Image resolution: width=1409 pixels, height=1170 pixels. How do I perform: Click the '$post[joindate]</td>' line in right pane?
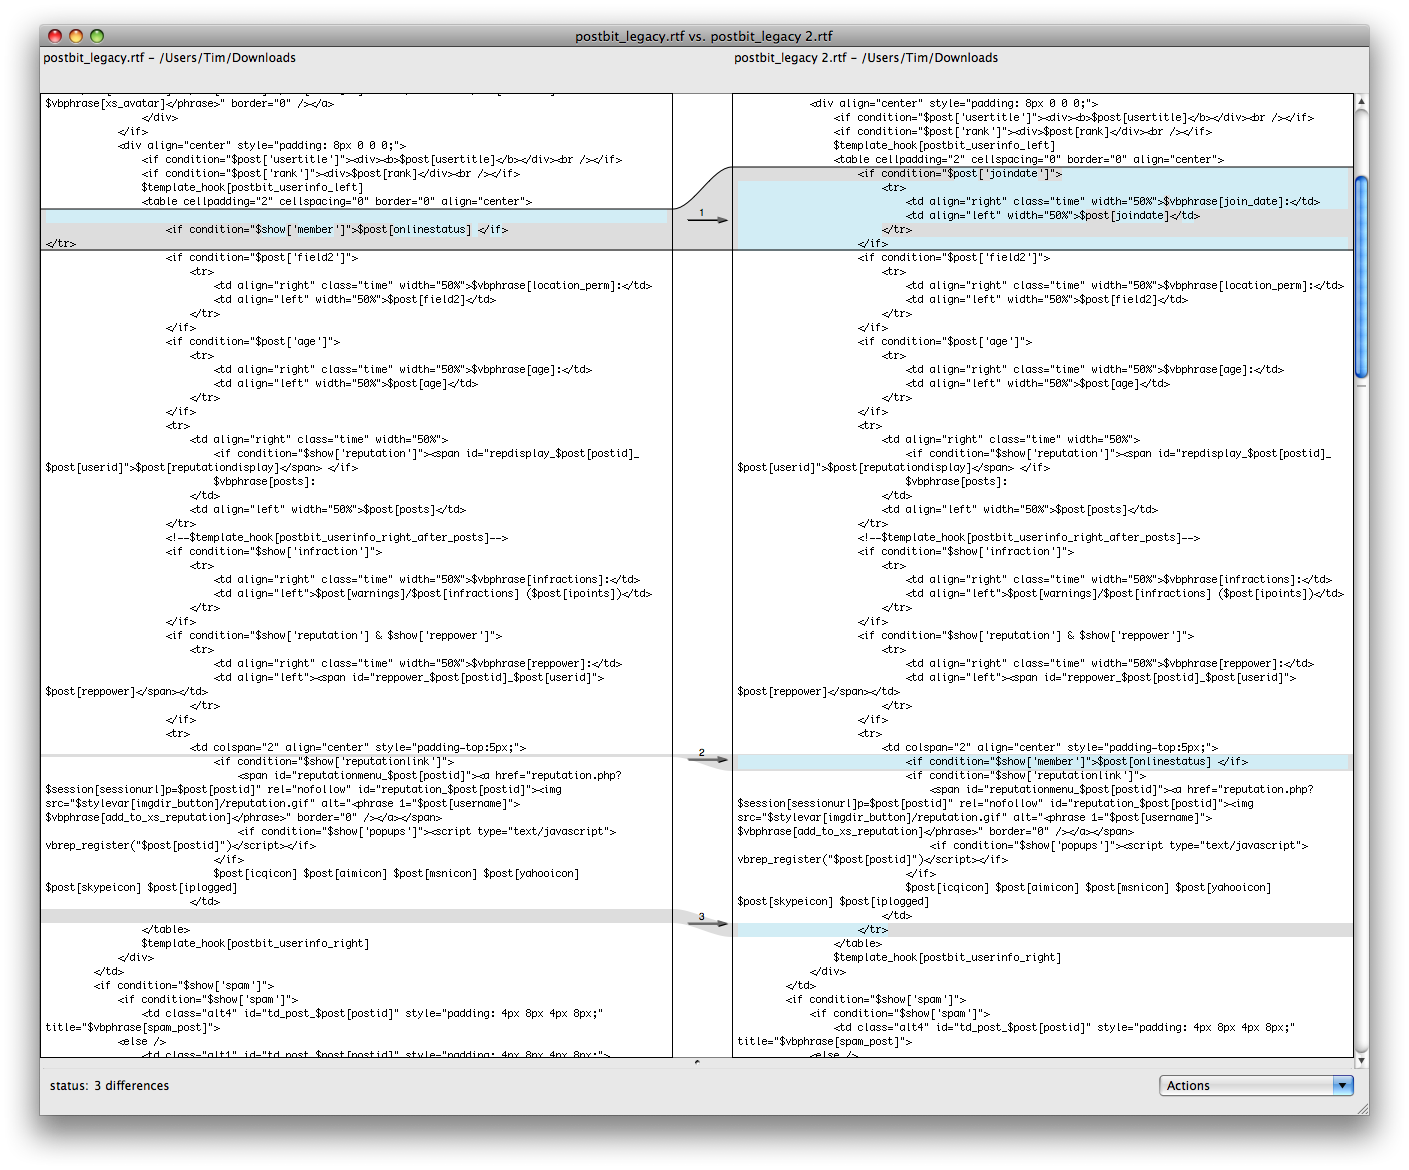point(1053,215)
